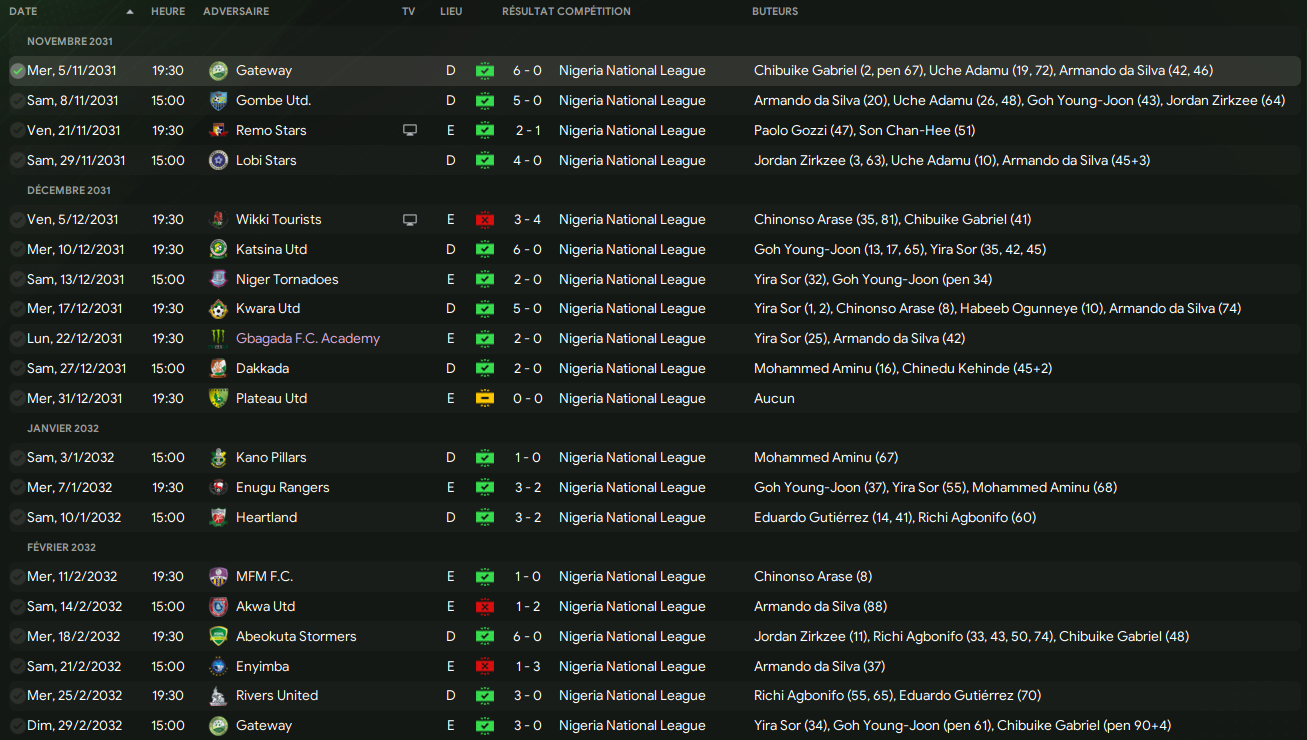Open Abeokuta Stormers club badge
Image resolution: width=1307 pixels, height=740 pixels.
pos(218,636)
